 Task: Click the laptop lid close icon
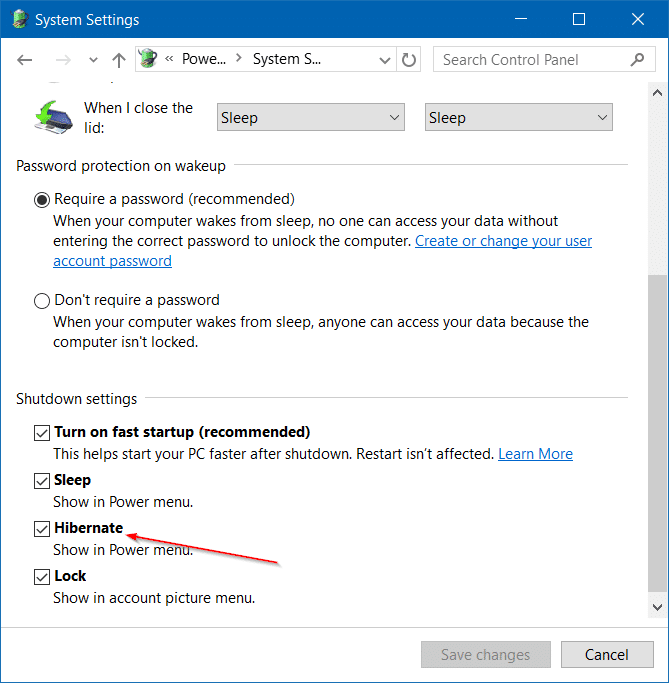click(x=53, y=117)
